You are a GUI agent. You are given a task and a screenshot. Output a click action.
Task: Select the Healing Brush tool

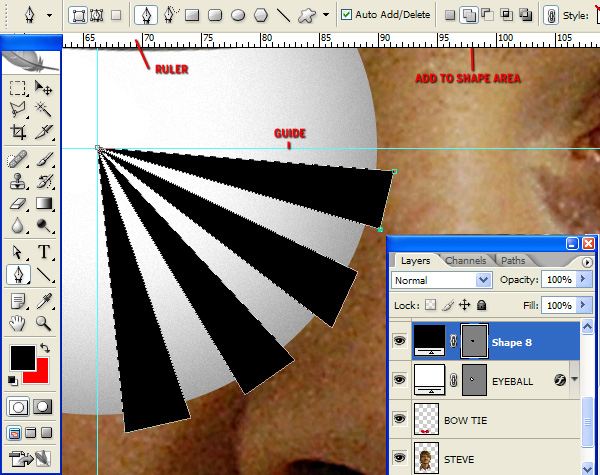coord(18,159)
